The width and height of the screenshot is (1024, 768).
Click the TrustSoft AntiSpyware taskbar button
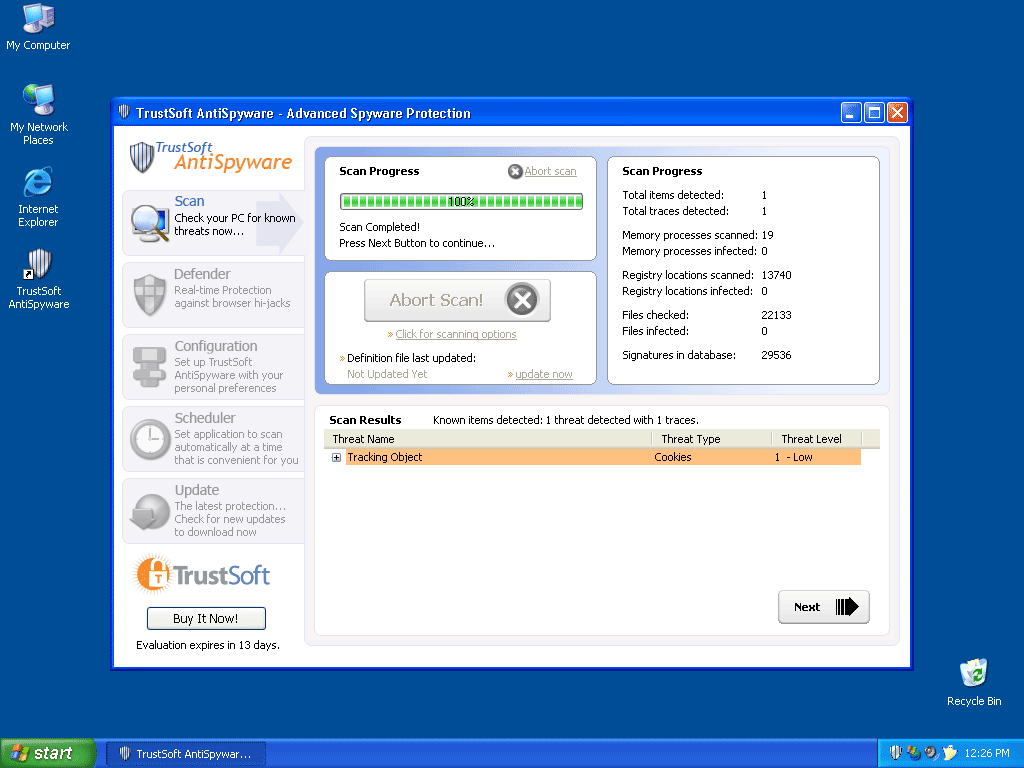tap(186, 753)
